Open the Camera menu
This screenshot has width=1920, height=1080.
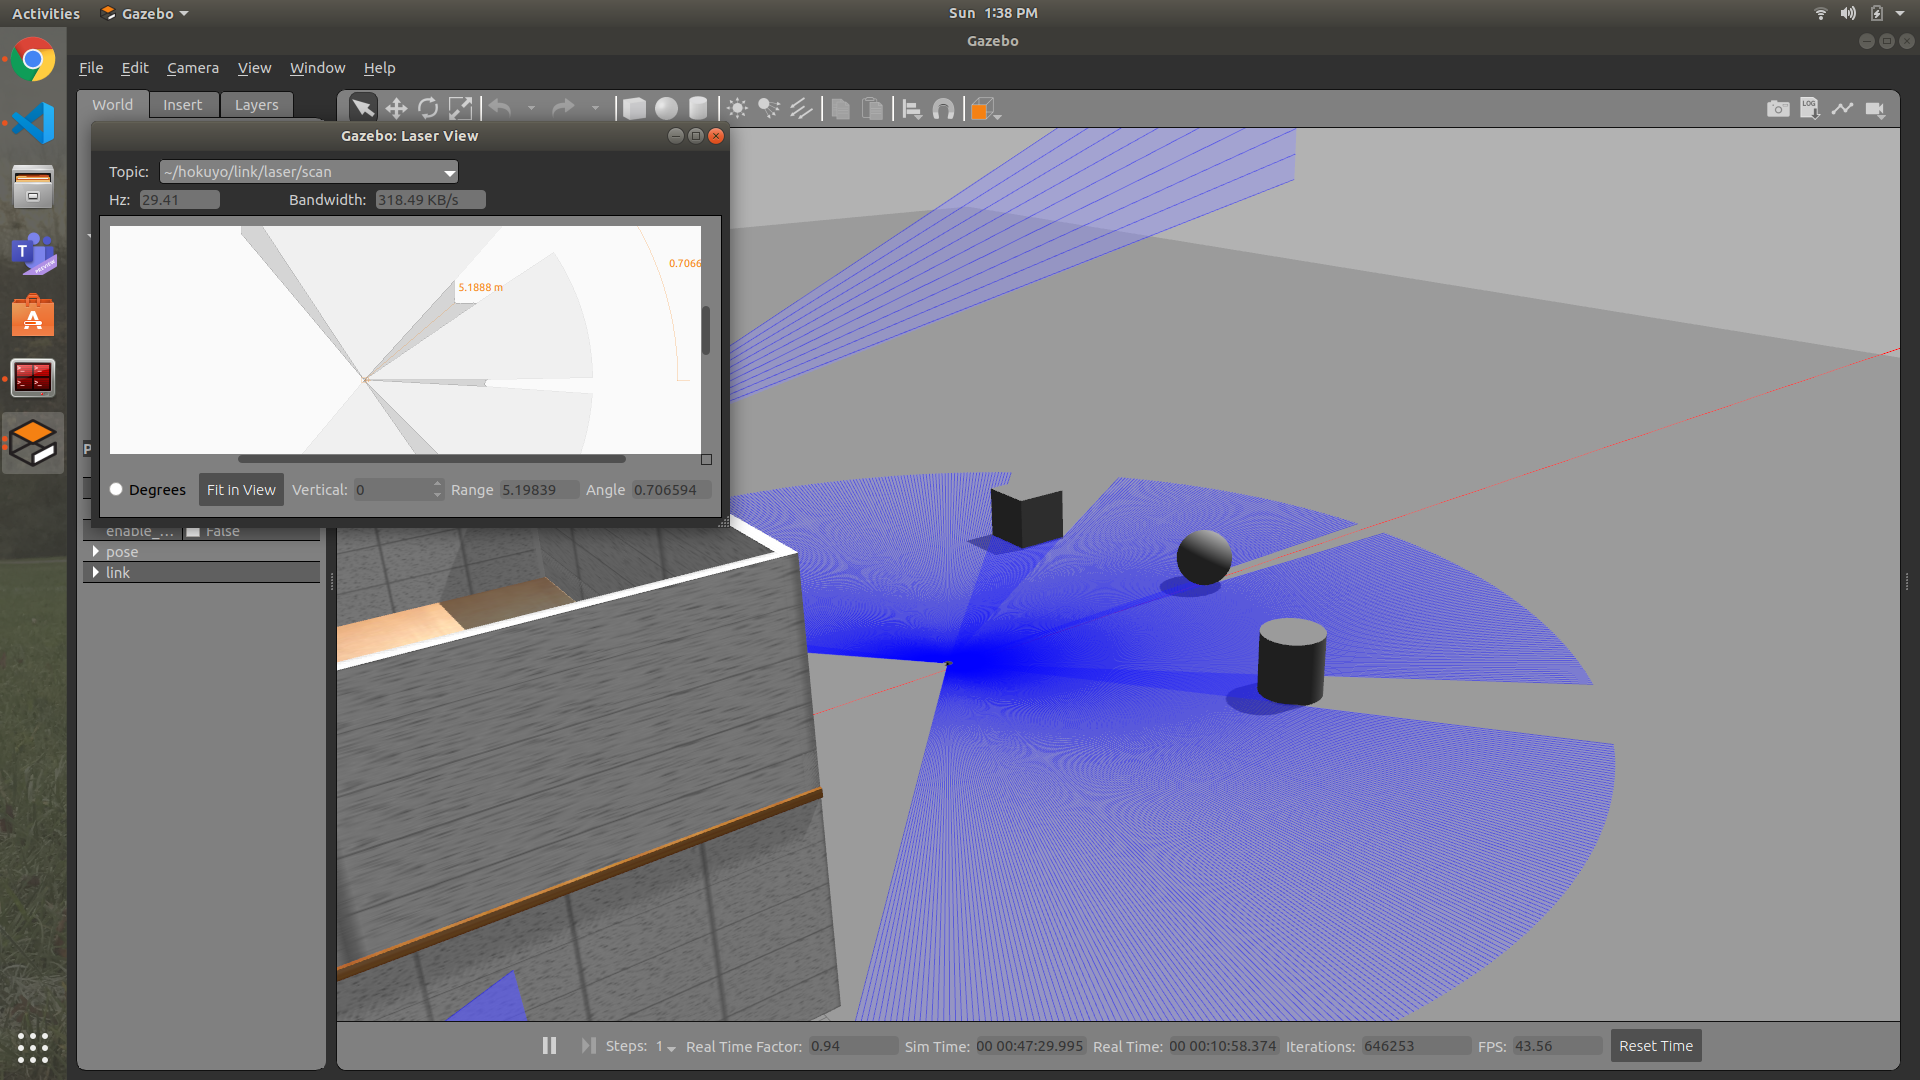pos(193,68)
